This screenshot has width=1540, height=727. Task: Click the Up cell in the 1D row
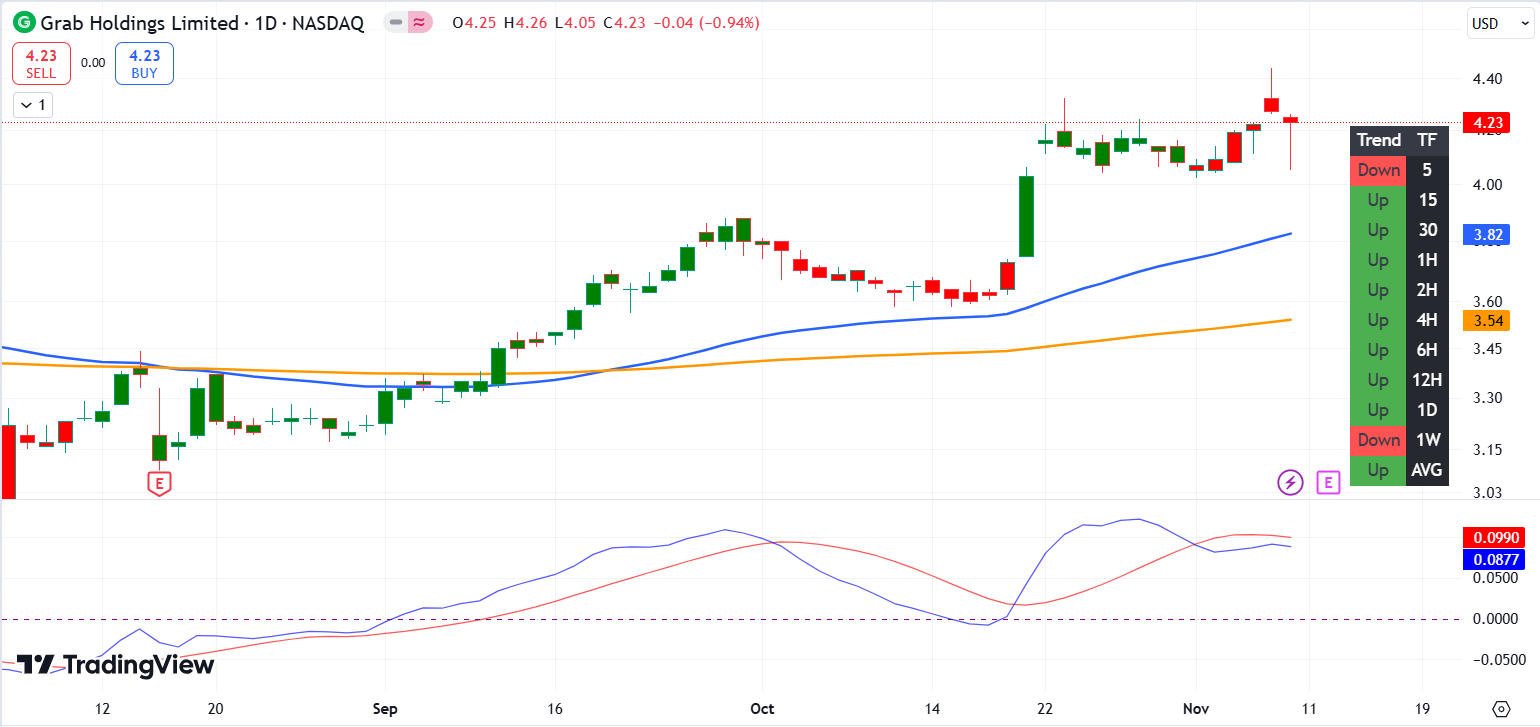tap(1378, 410)
